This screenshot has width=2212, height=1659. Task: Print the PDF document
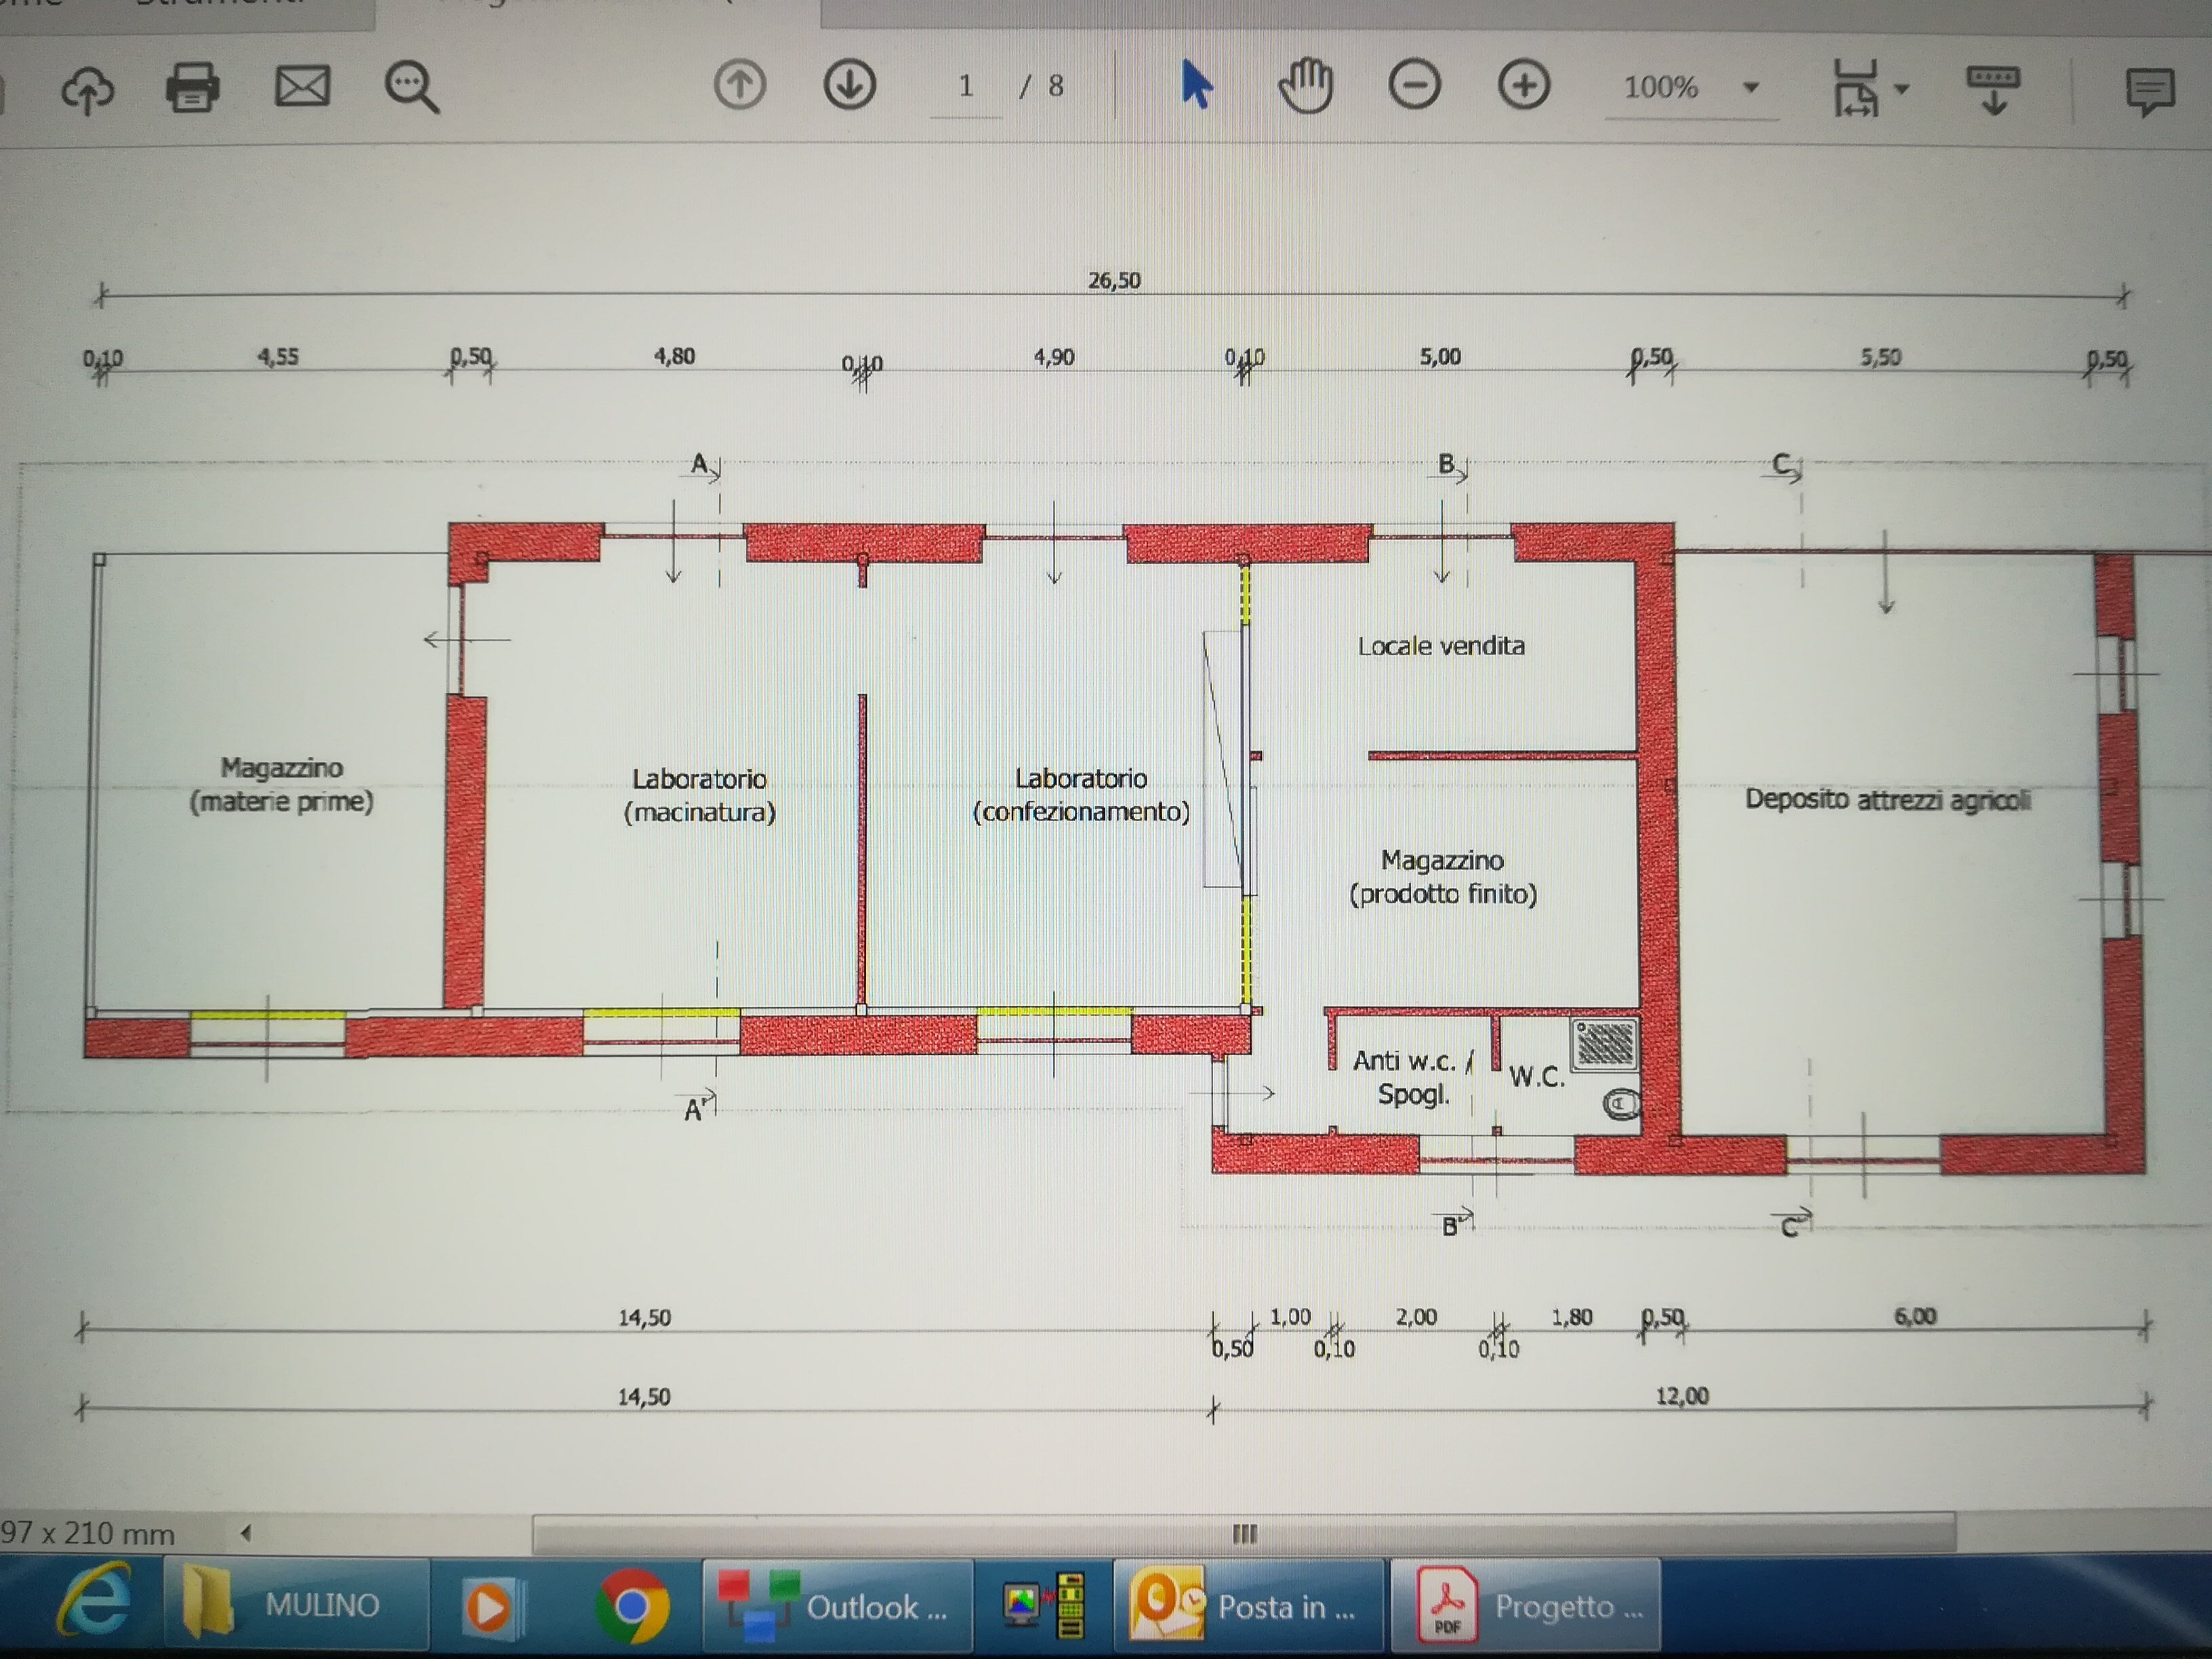(x=192, y=87)
